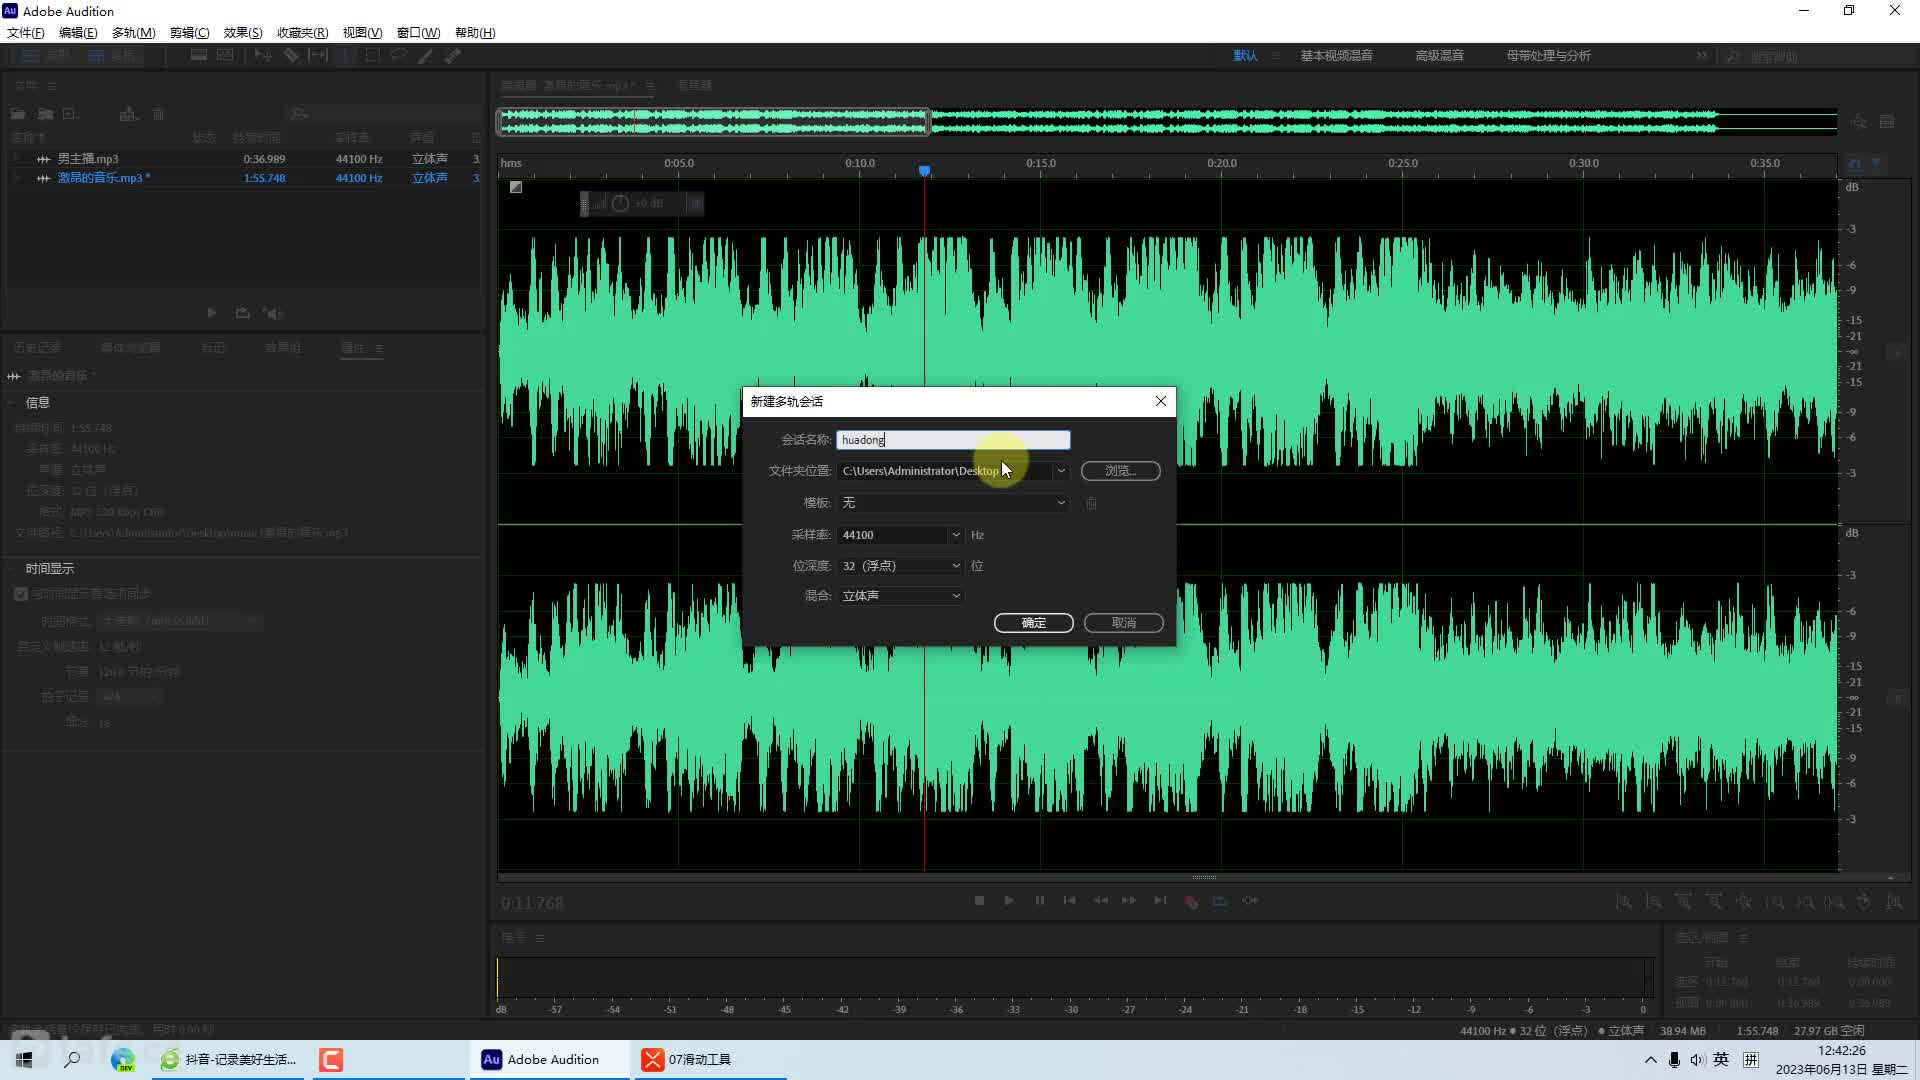Select the Marquee Selection tool
Screen dimensions: 1920x1080
tap(372, 56)
